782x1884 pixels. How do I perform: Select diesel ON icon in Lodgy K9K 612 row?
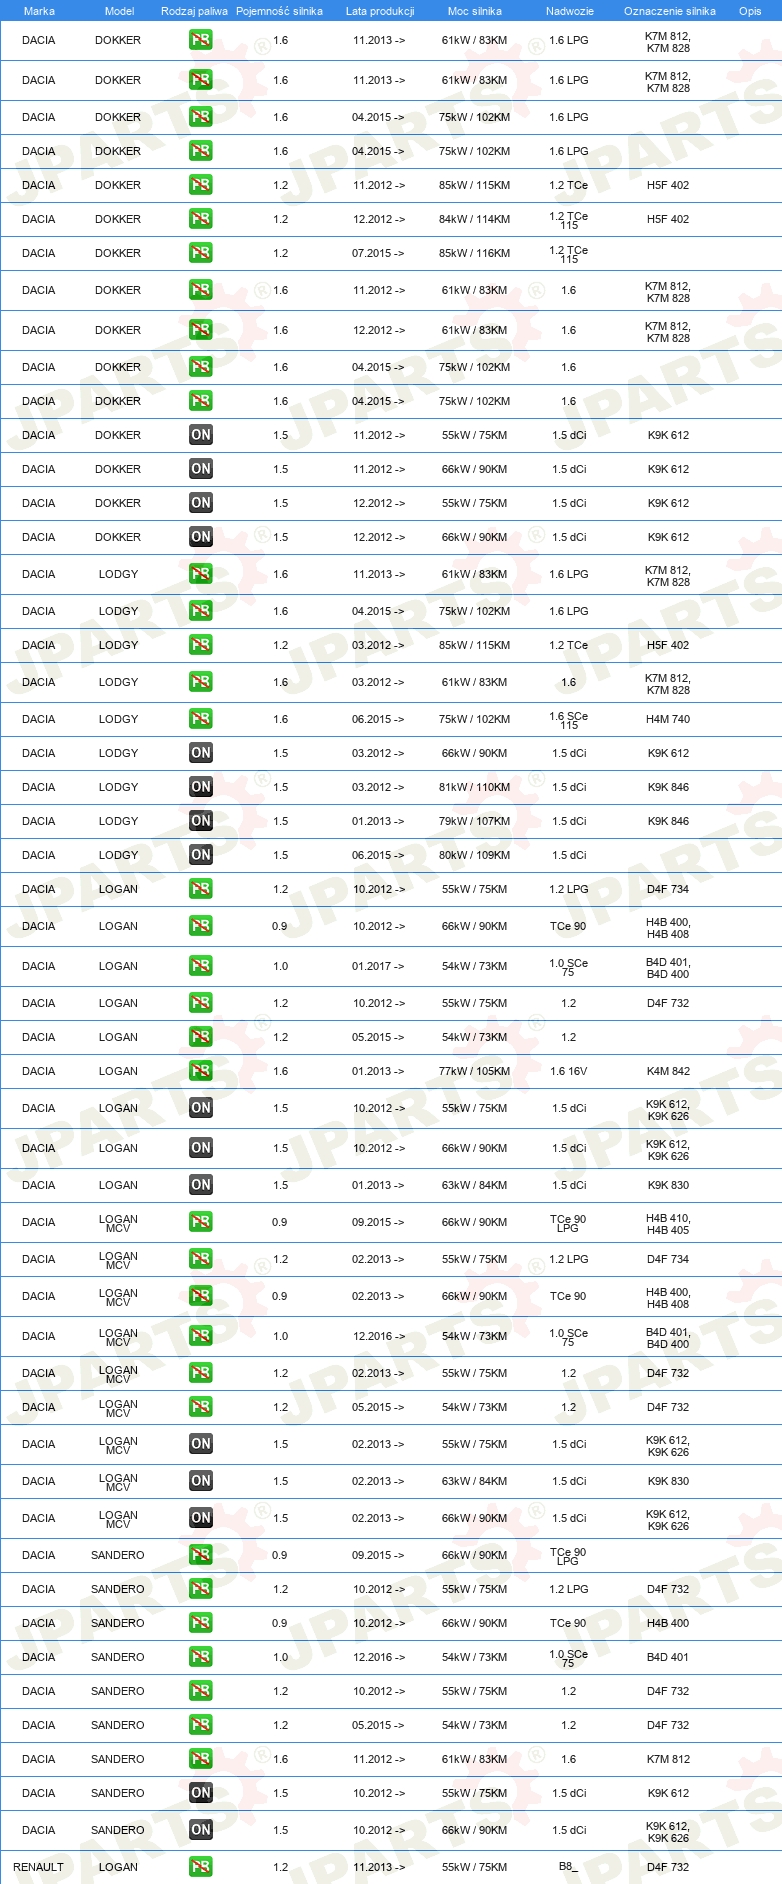coord(201,753)
